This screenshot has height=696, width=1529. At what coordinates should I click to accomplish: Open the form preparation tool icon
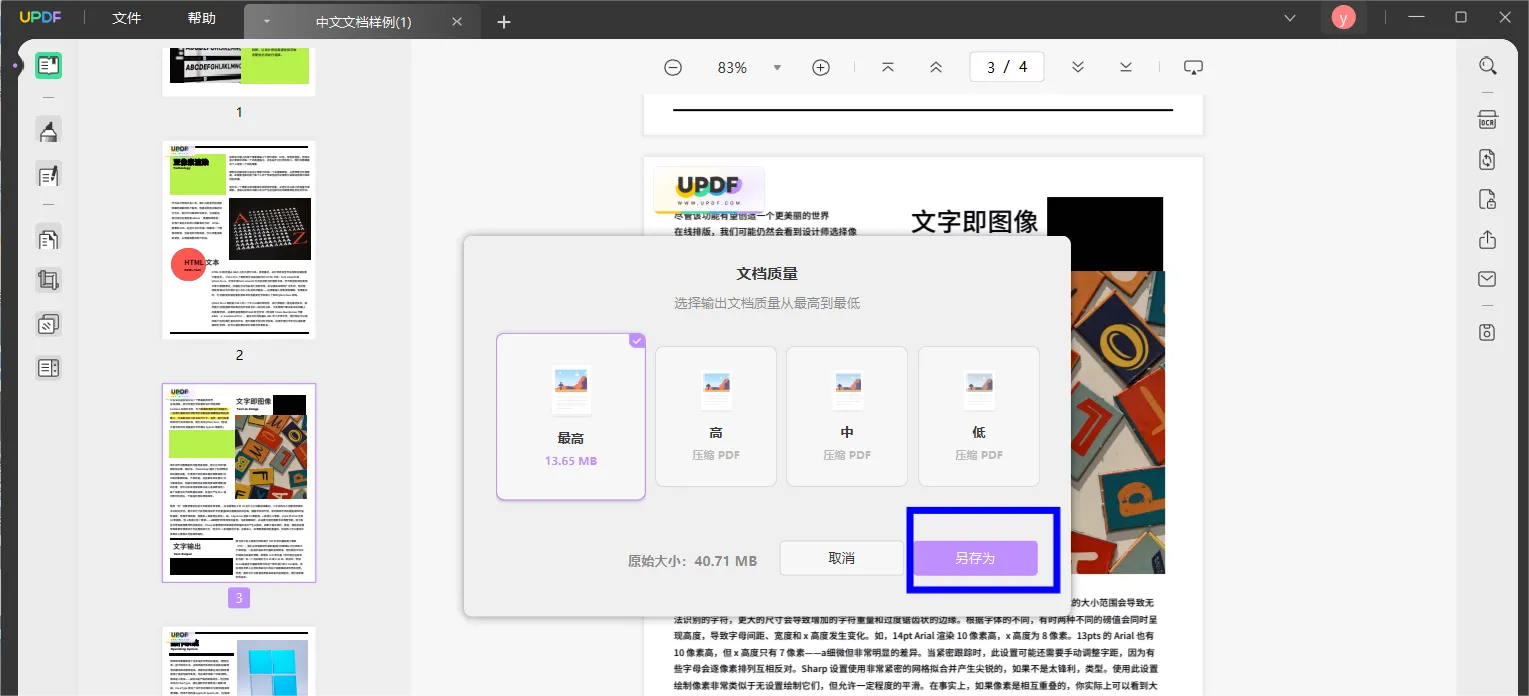point(48,368)
